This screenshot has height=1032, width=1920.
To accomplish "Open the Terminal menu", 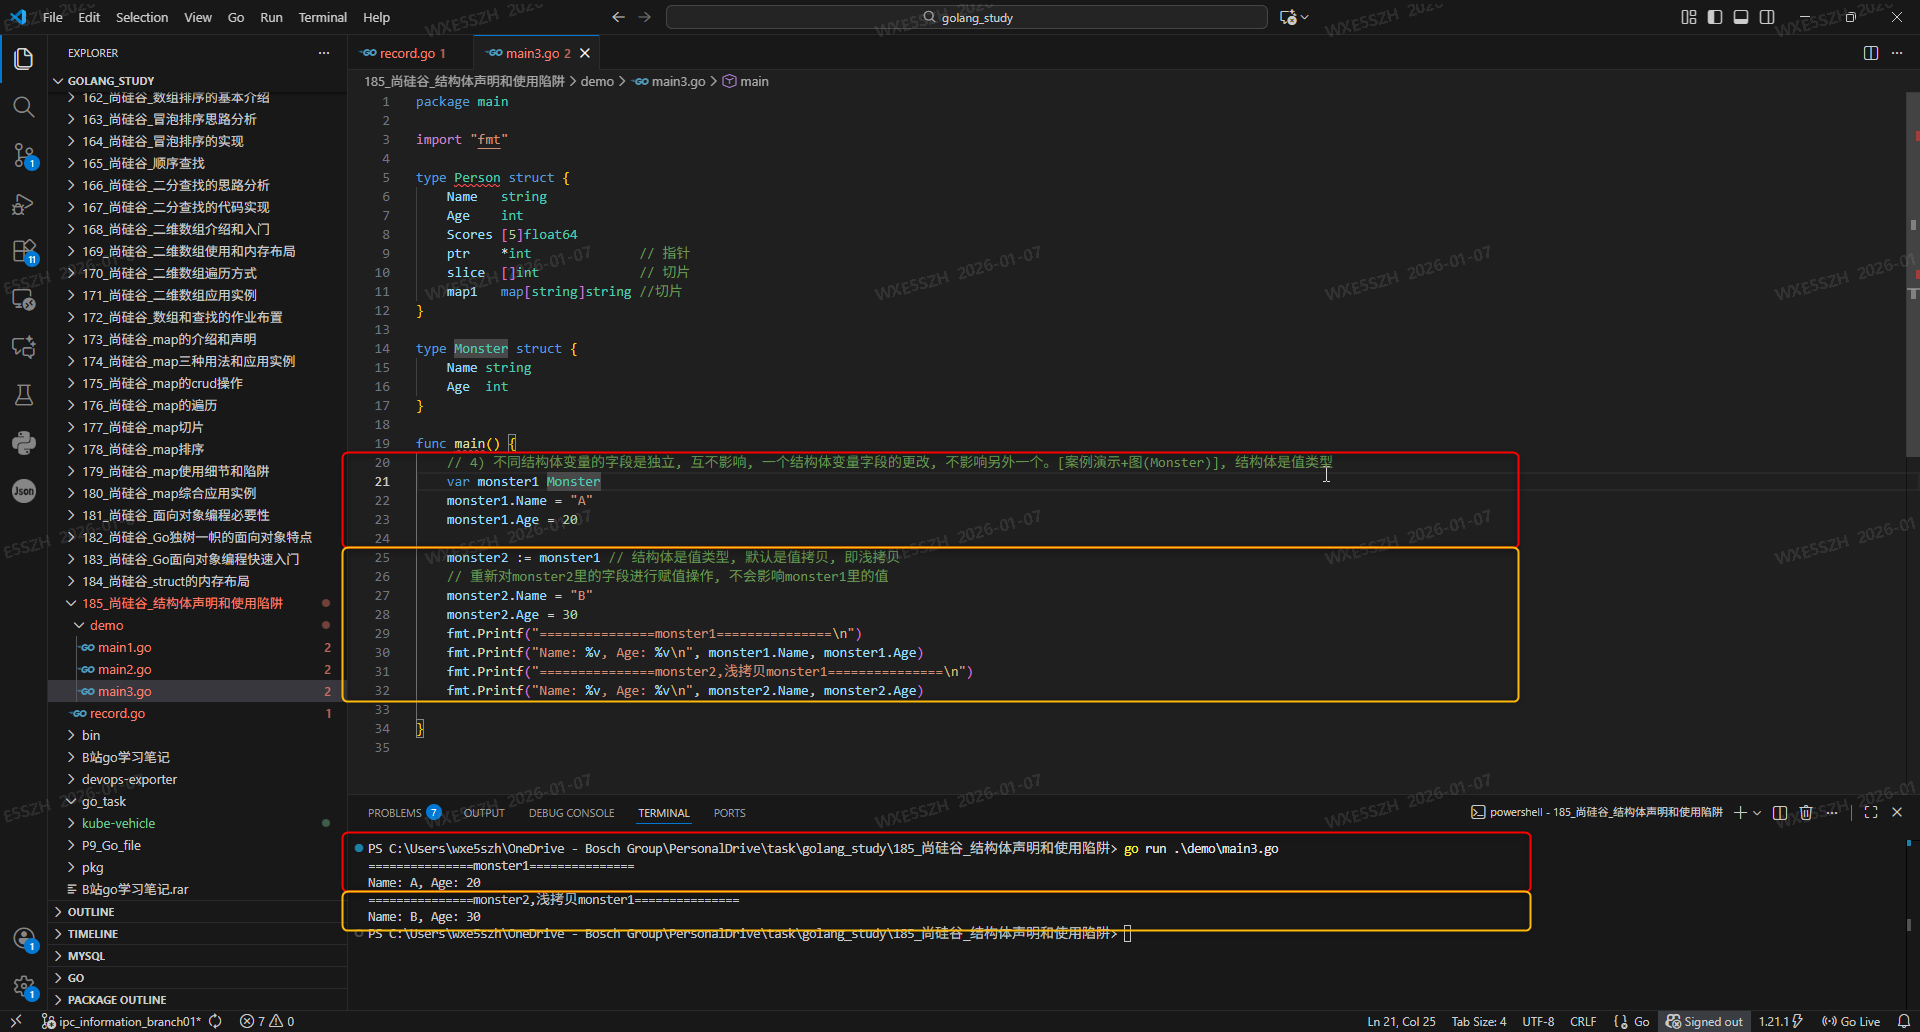I will 322,17.
